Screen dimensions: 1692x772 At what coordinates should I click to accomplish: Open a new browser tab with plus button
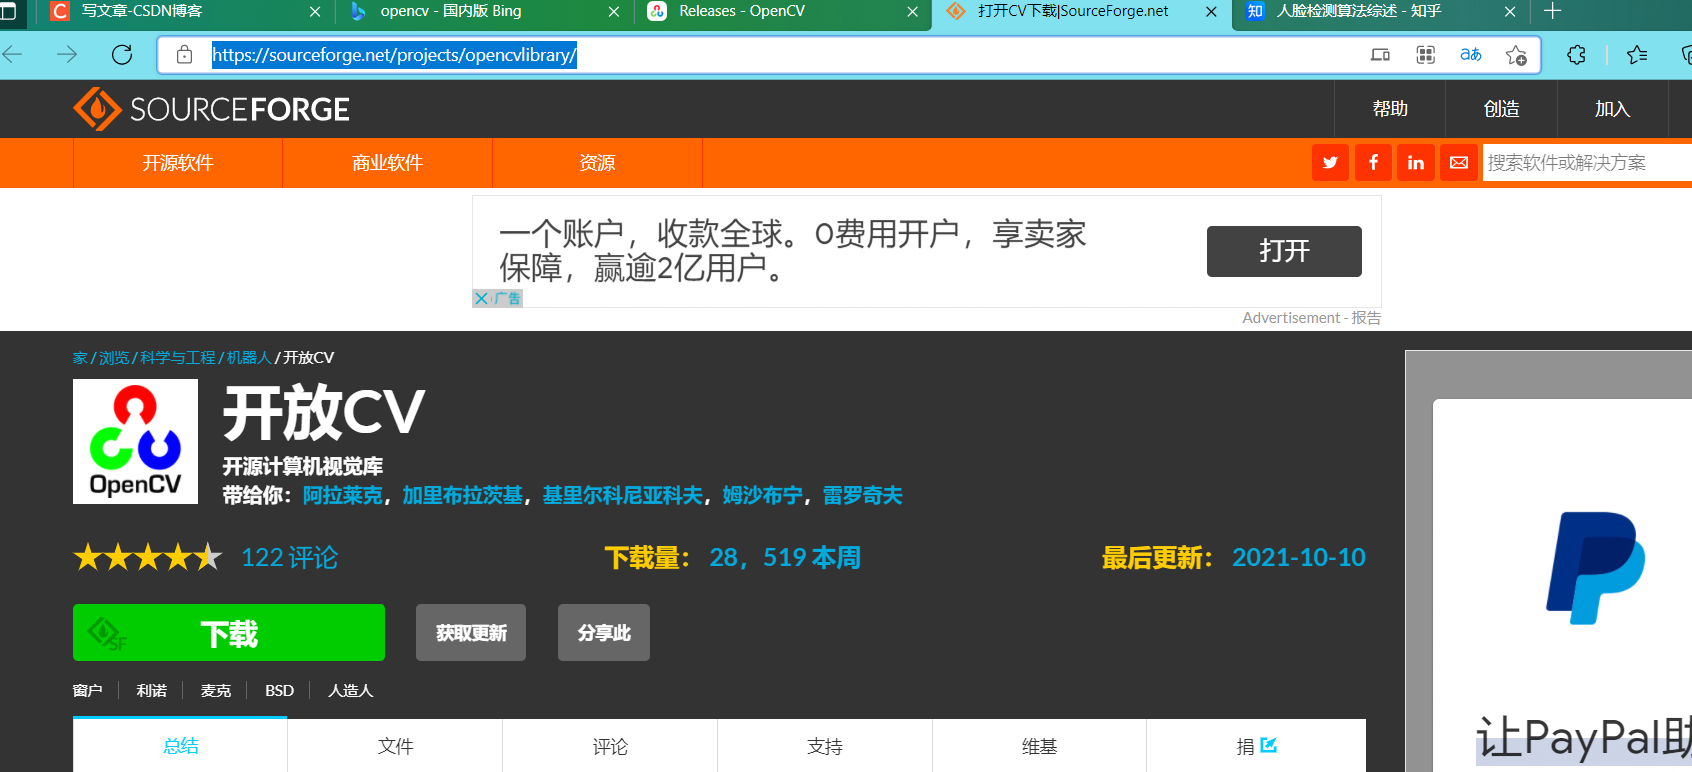(1552, 12)
